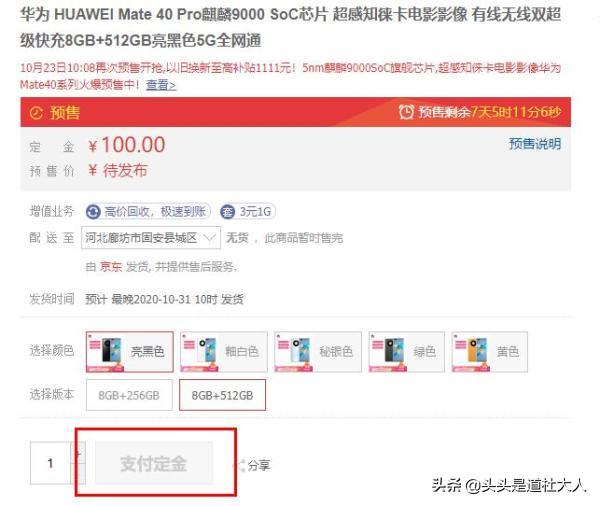Image resolution: width=600 pixels, height=506 pixels.
Task: Open the delivery region dropdown 河北廊坊市固安县城区
Action: click(151, 238)
